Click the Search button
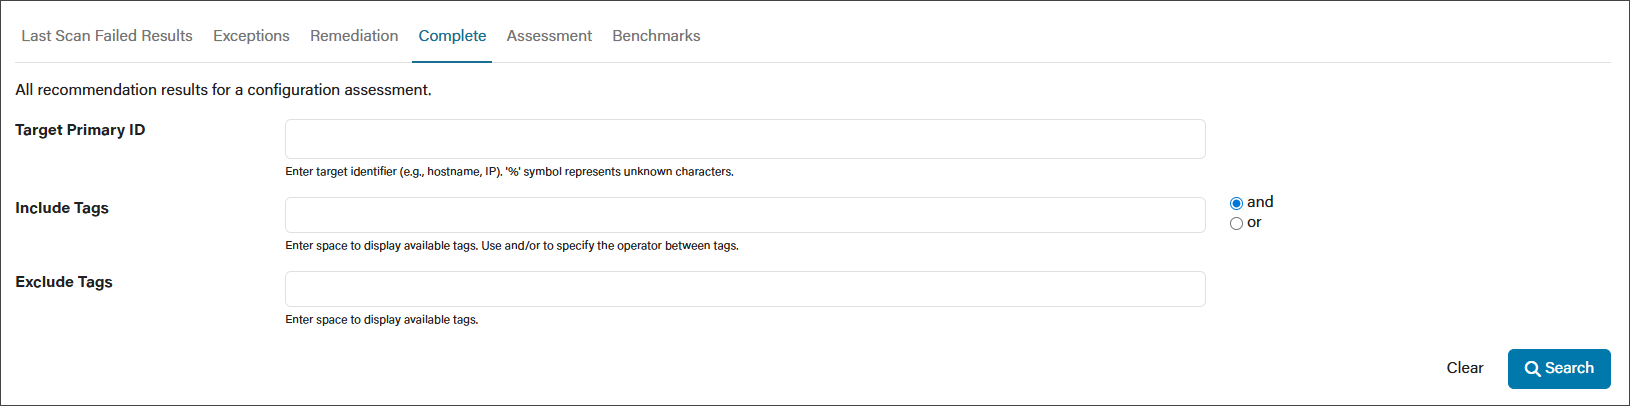This screenshot has height=407, width=1631. click(x=1559, y=369)
